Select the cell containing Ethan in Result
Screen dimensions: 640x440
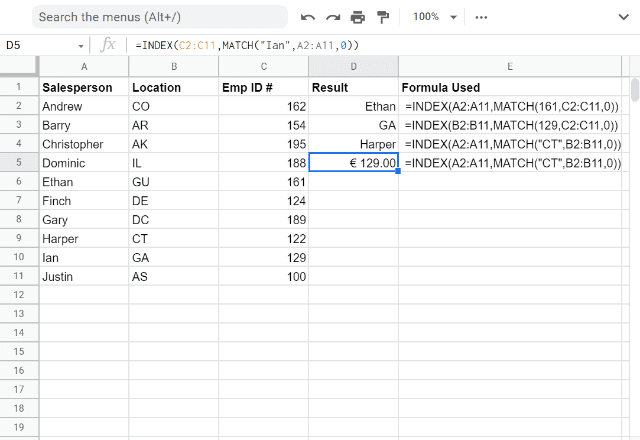353,107
